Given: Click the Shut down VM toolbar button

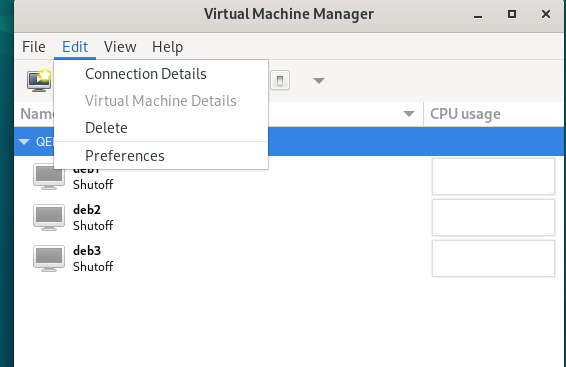Looking at the screenshot, I should tap(280, 80).
